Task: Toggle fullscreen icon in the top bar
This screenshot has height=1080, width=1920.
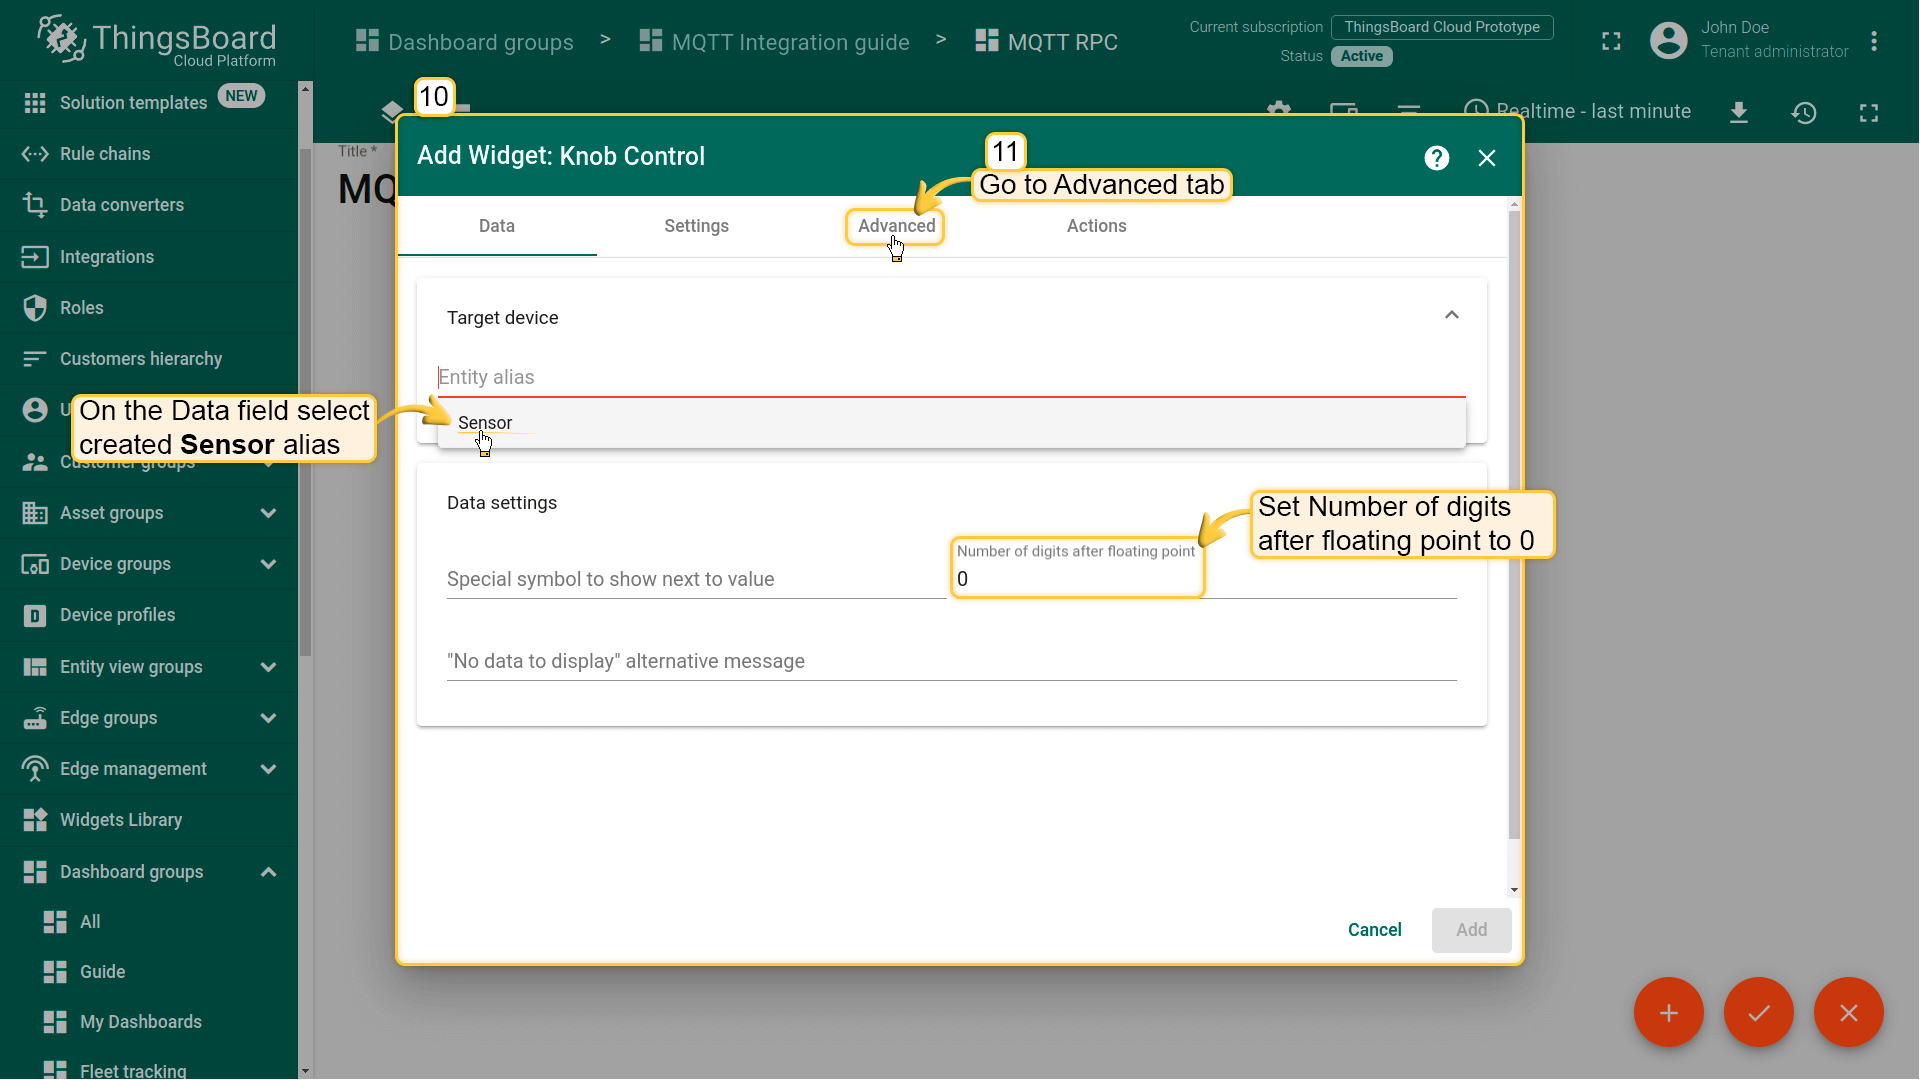Action: point(1611,41)
